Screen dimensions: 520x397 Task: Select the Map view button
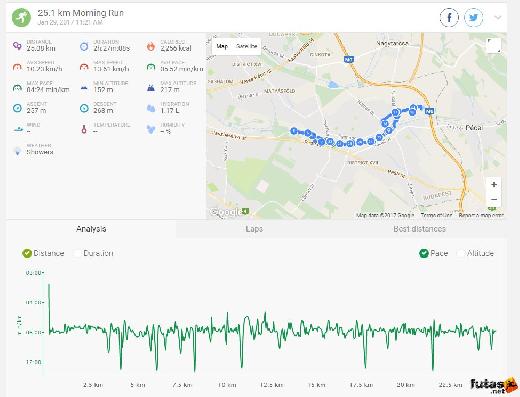point(222,46)
